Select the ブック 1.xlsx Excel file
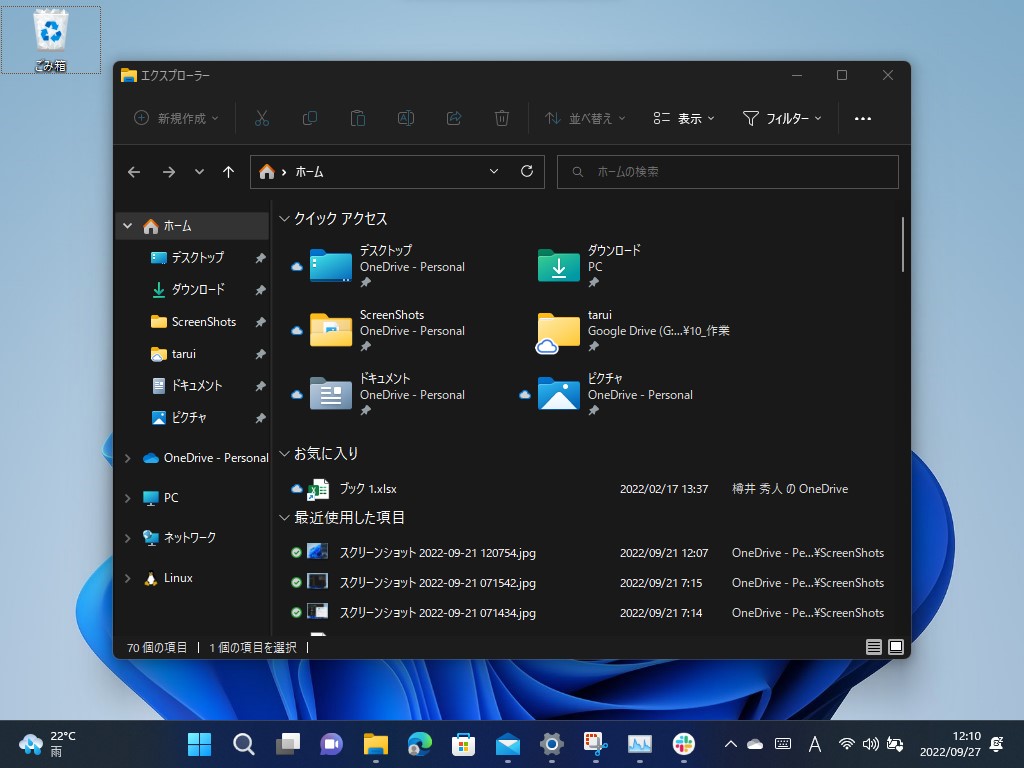1024x768 pixels. (368, 488)
